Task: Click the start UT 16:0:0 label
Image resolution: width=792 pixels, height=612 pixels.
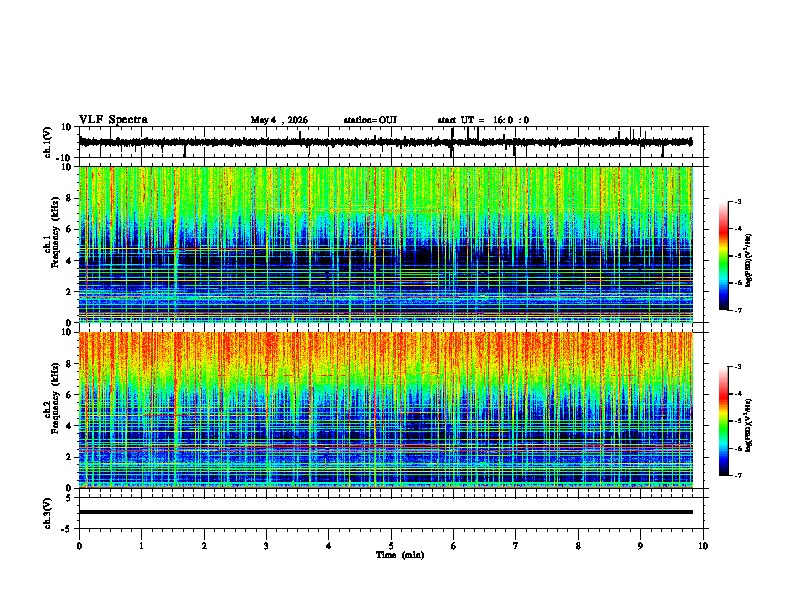Action: pos(483,120)
